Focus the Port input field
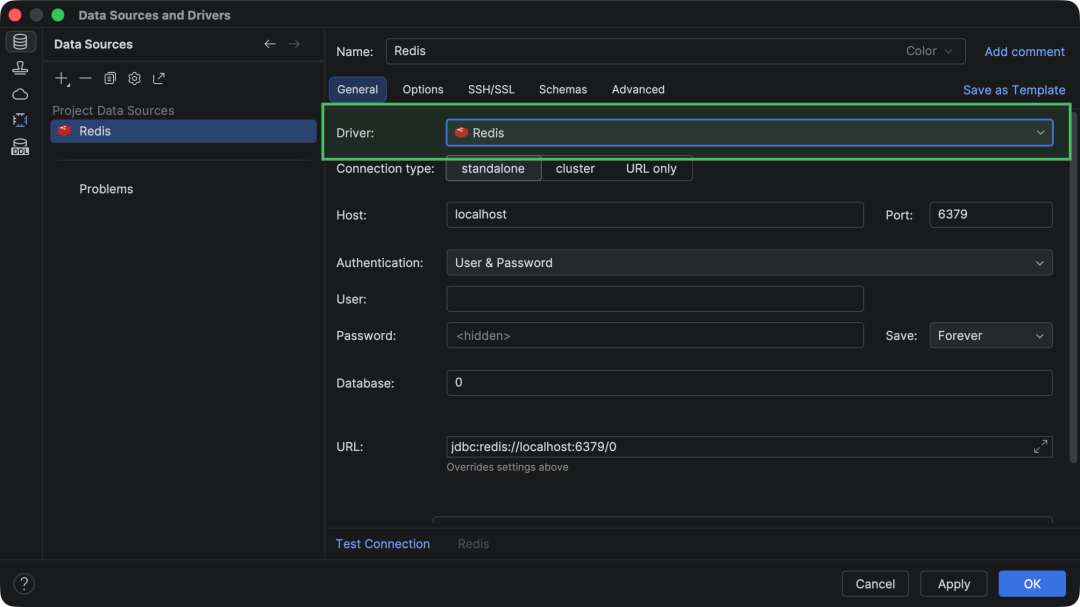 pyautogui.click(x=990, y=215)
